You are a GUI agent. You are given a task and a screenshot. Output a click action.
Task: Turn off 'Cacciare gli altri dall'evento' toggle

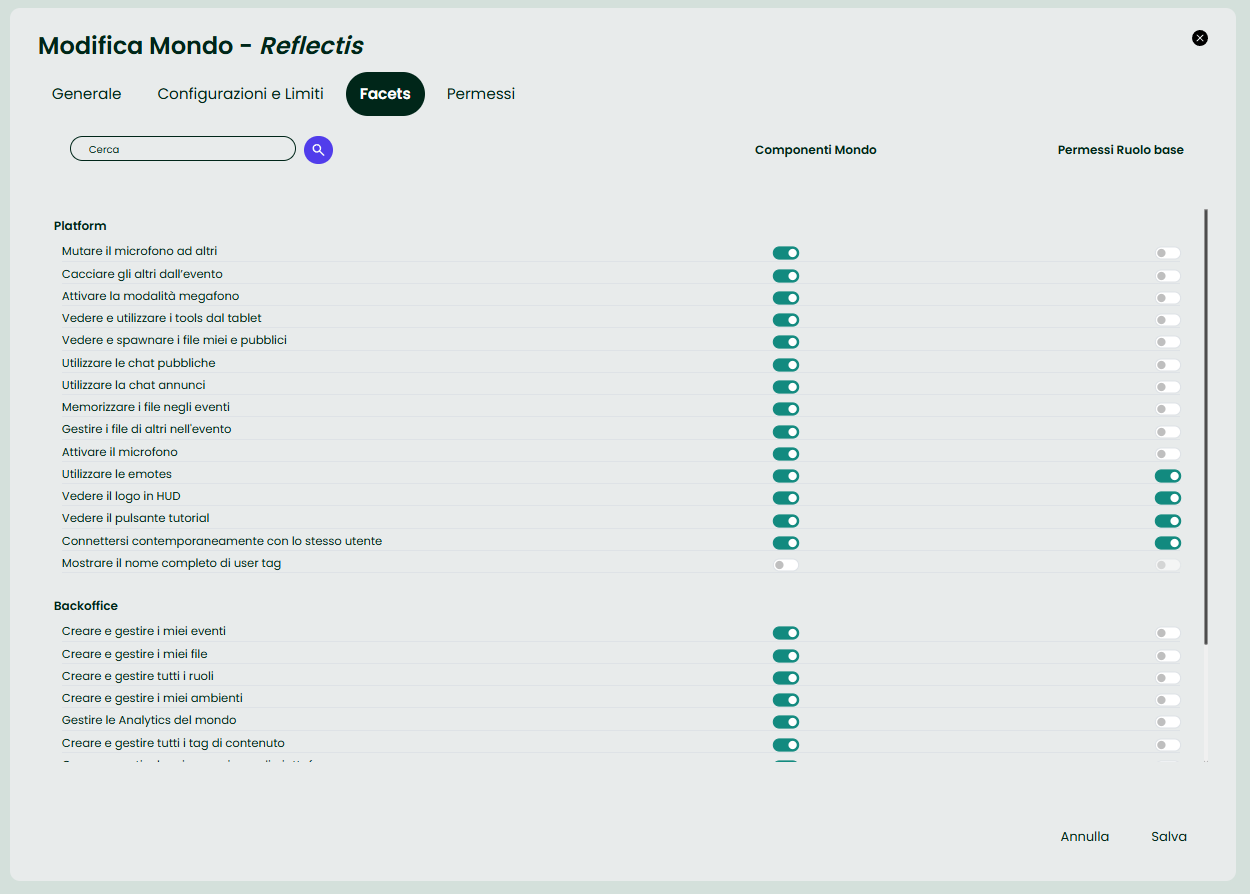pos(786,275)
